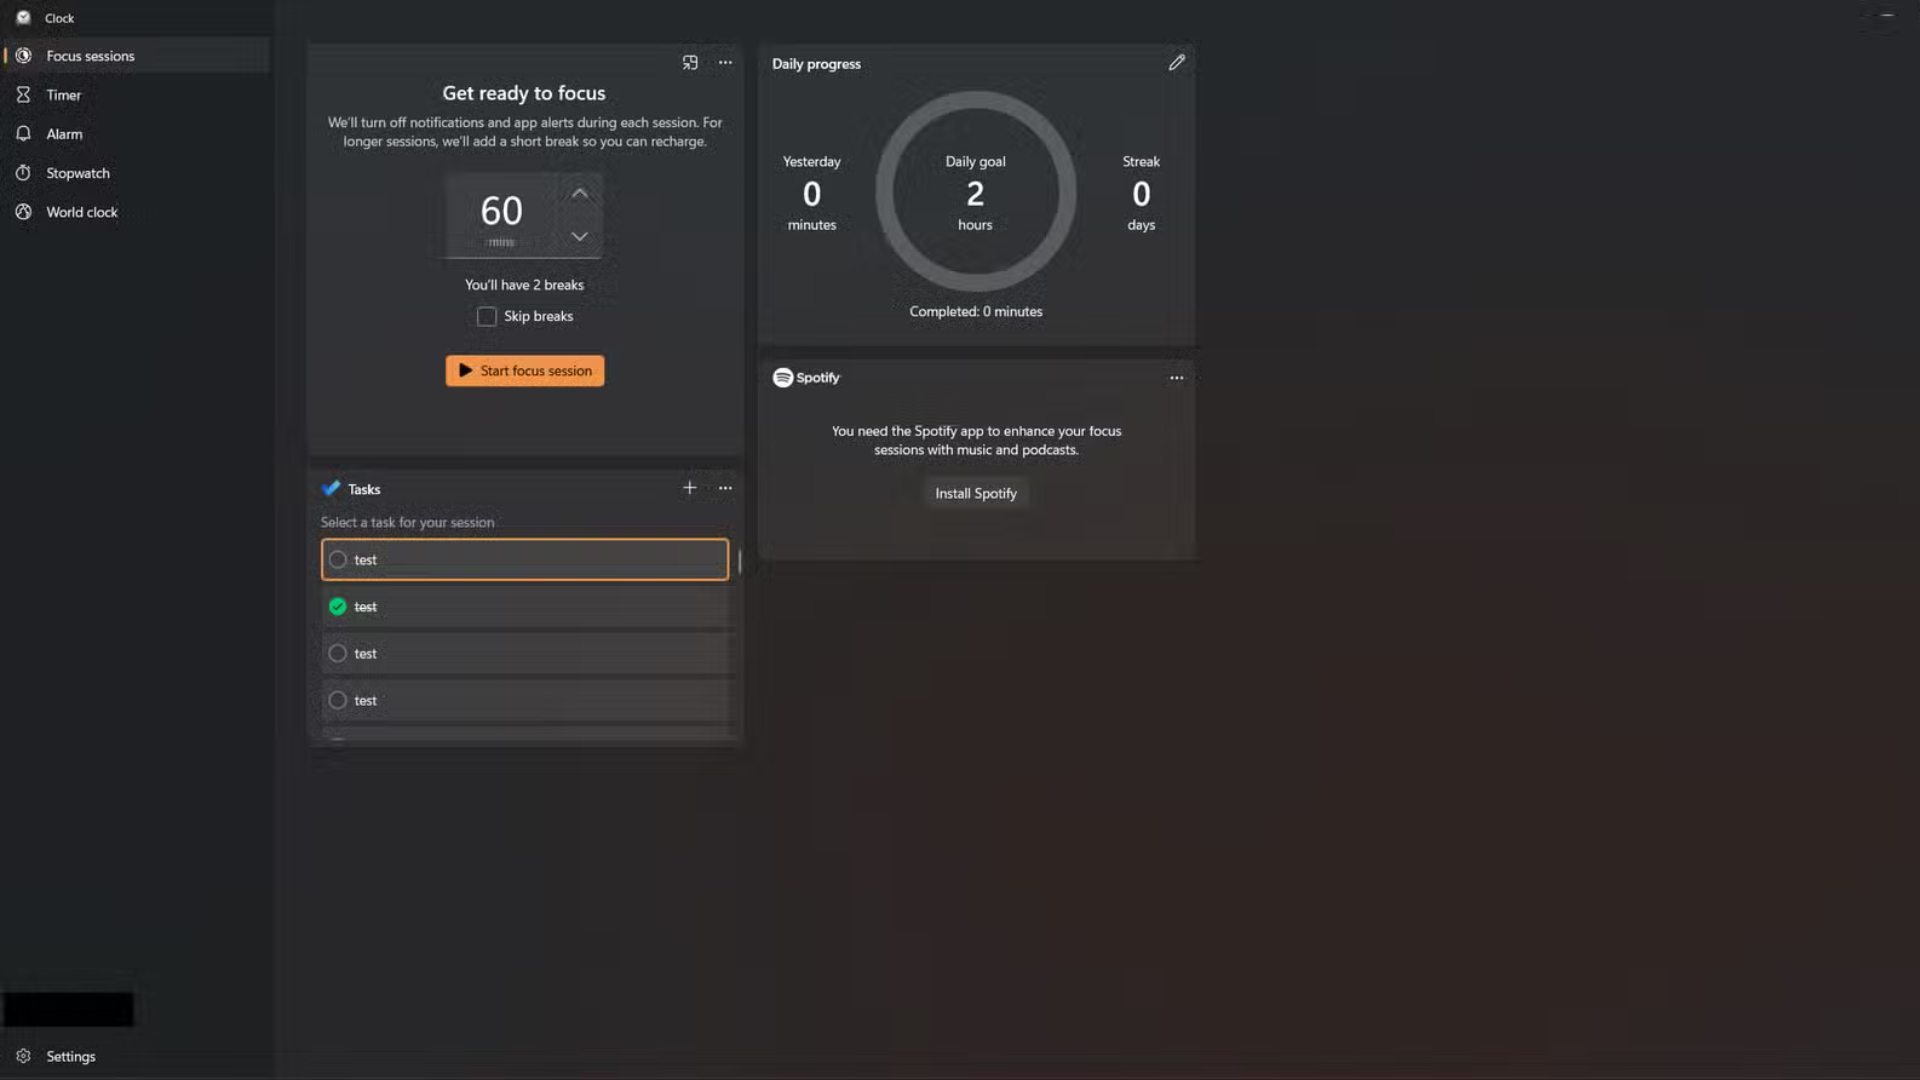This screenshot has width=1920, height=1080.
Task: Open the Tasks panel more options menu
Action: tap(725, 488)
